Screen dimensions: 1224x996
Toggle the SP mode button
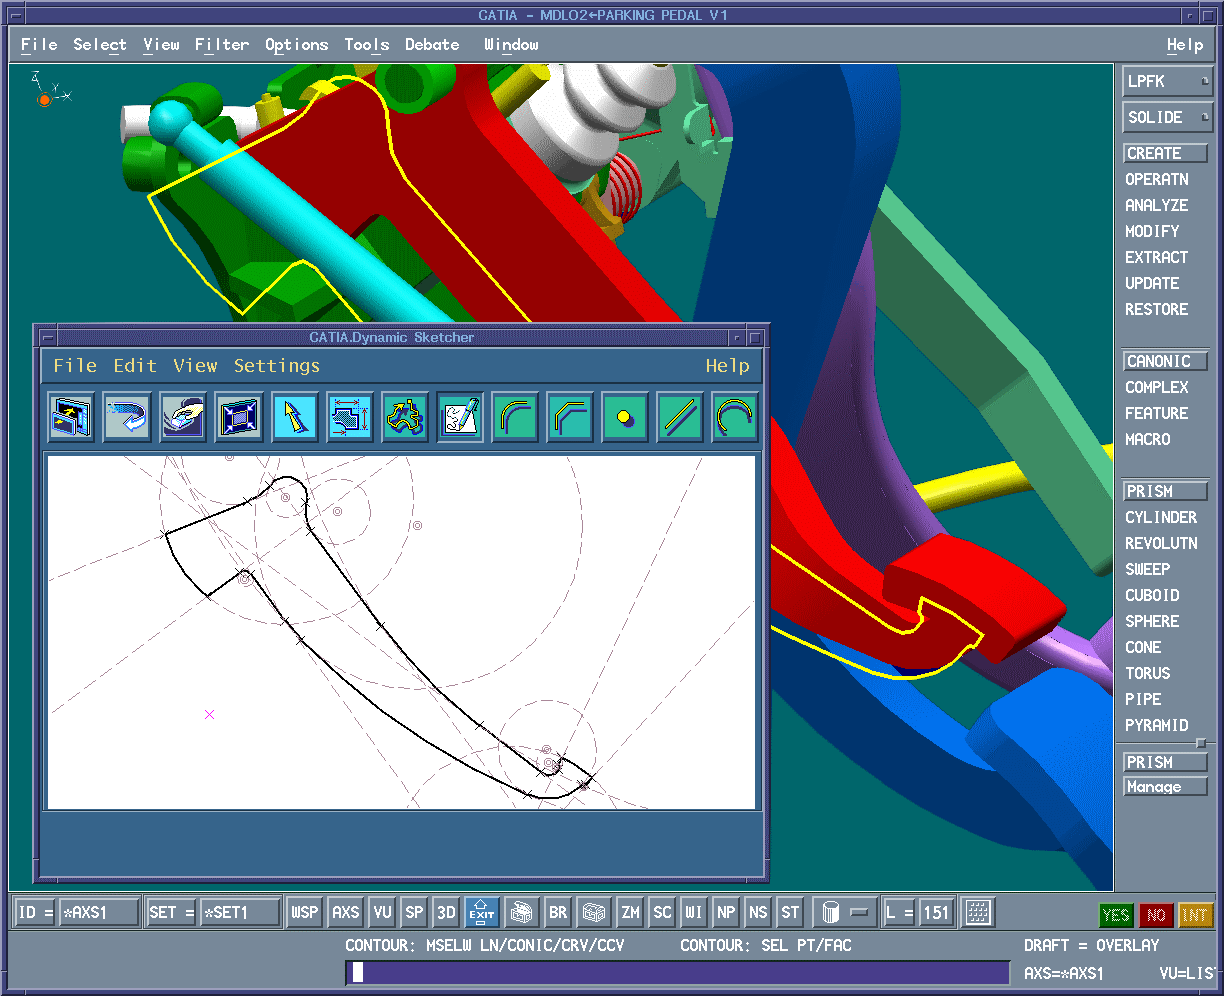tap(414, 912)
